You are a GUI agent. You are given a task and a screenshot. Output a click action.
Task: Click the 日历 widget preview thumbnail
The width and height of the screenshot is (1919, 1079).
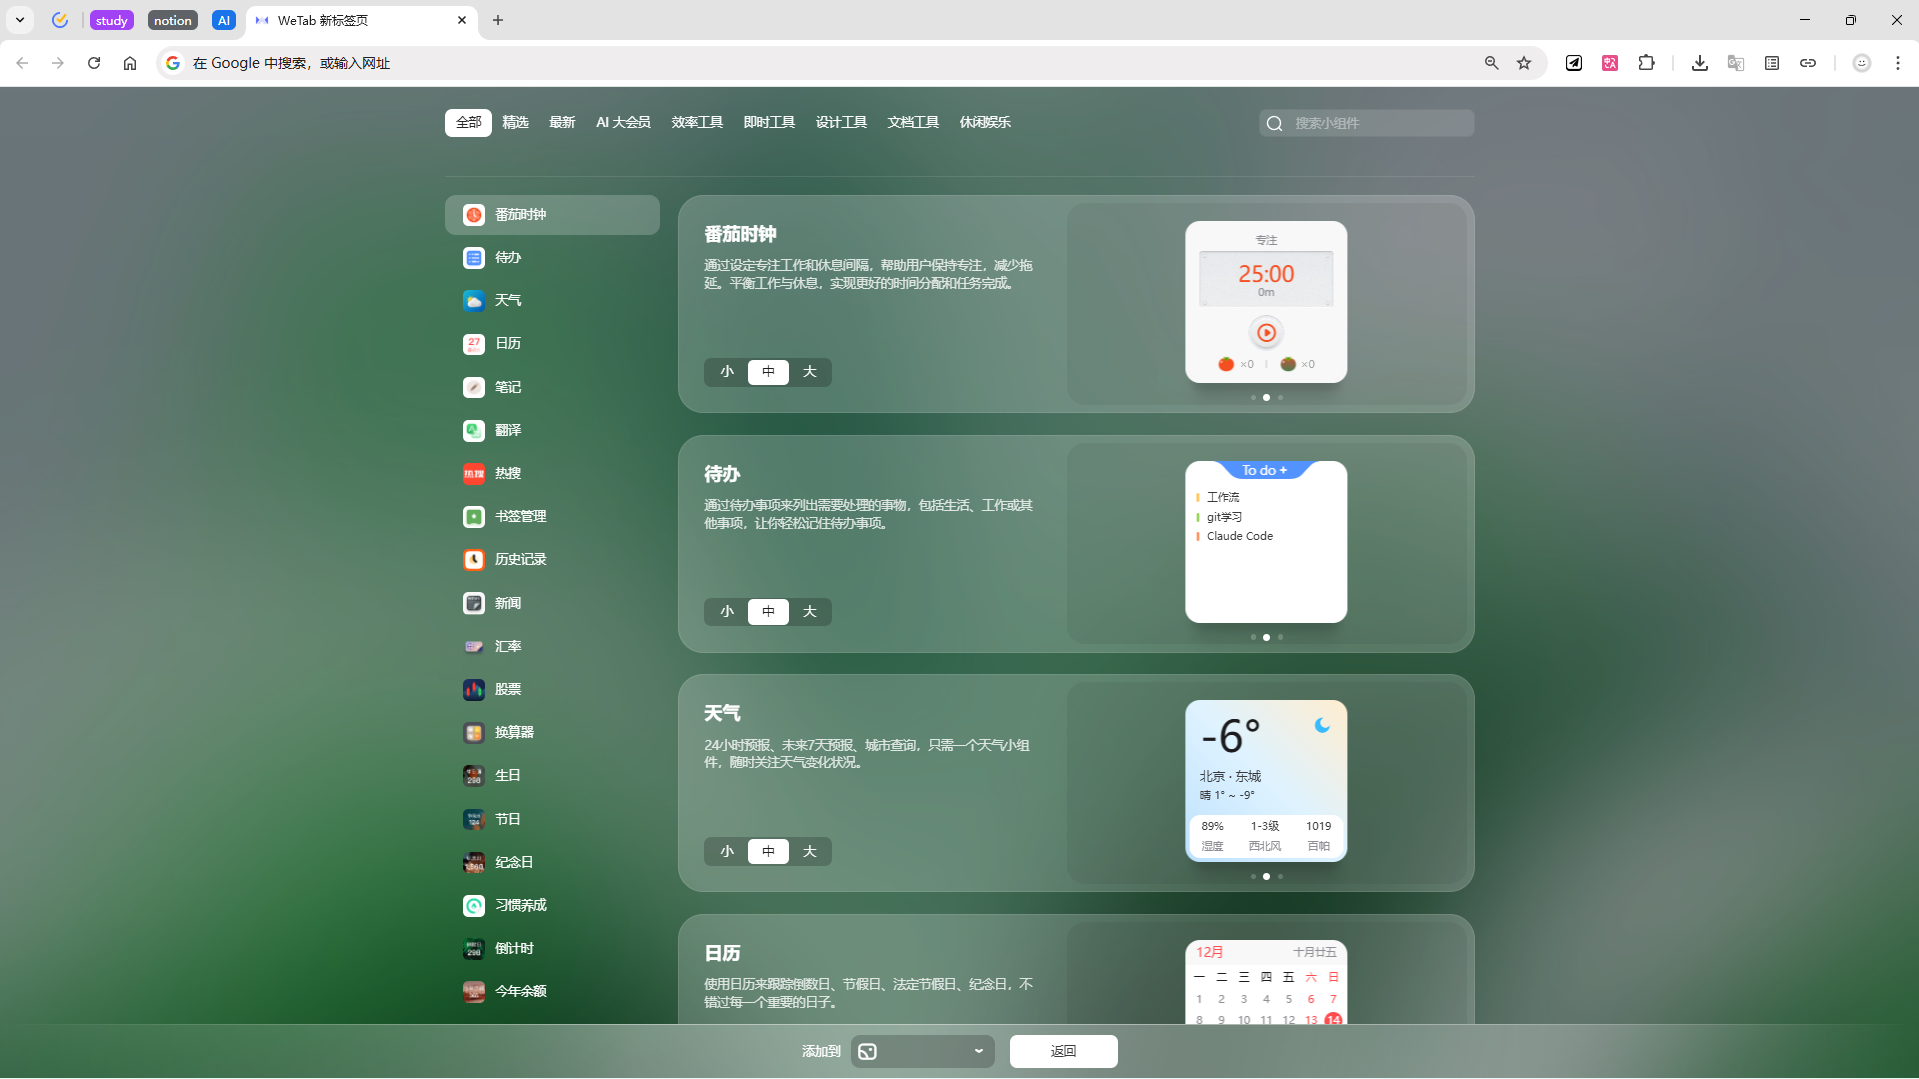1266,982
